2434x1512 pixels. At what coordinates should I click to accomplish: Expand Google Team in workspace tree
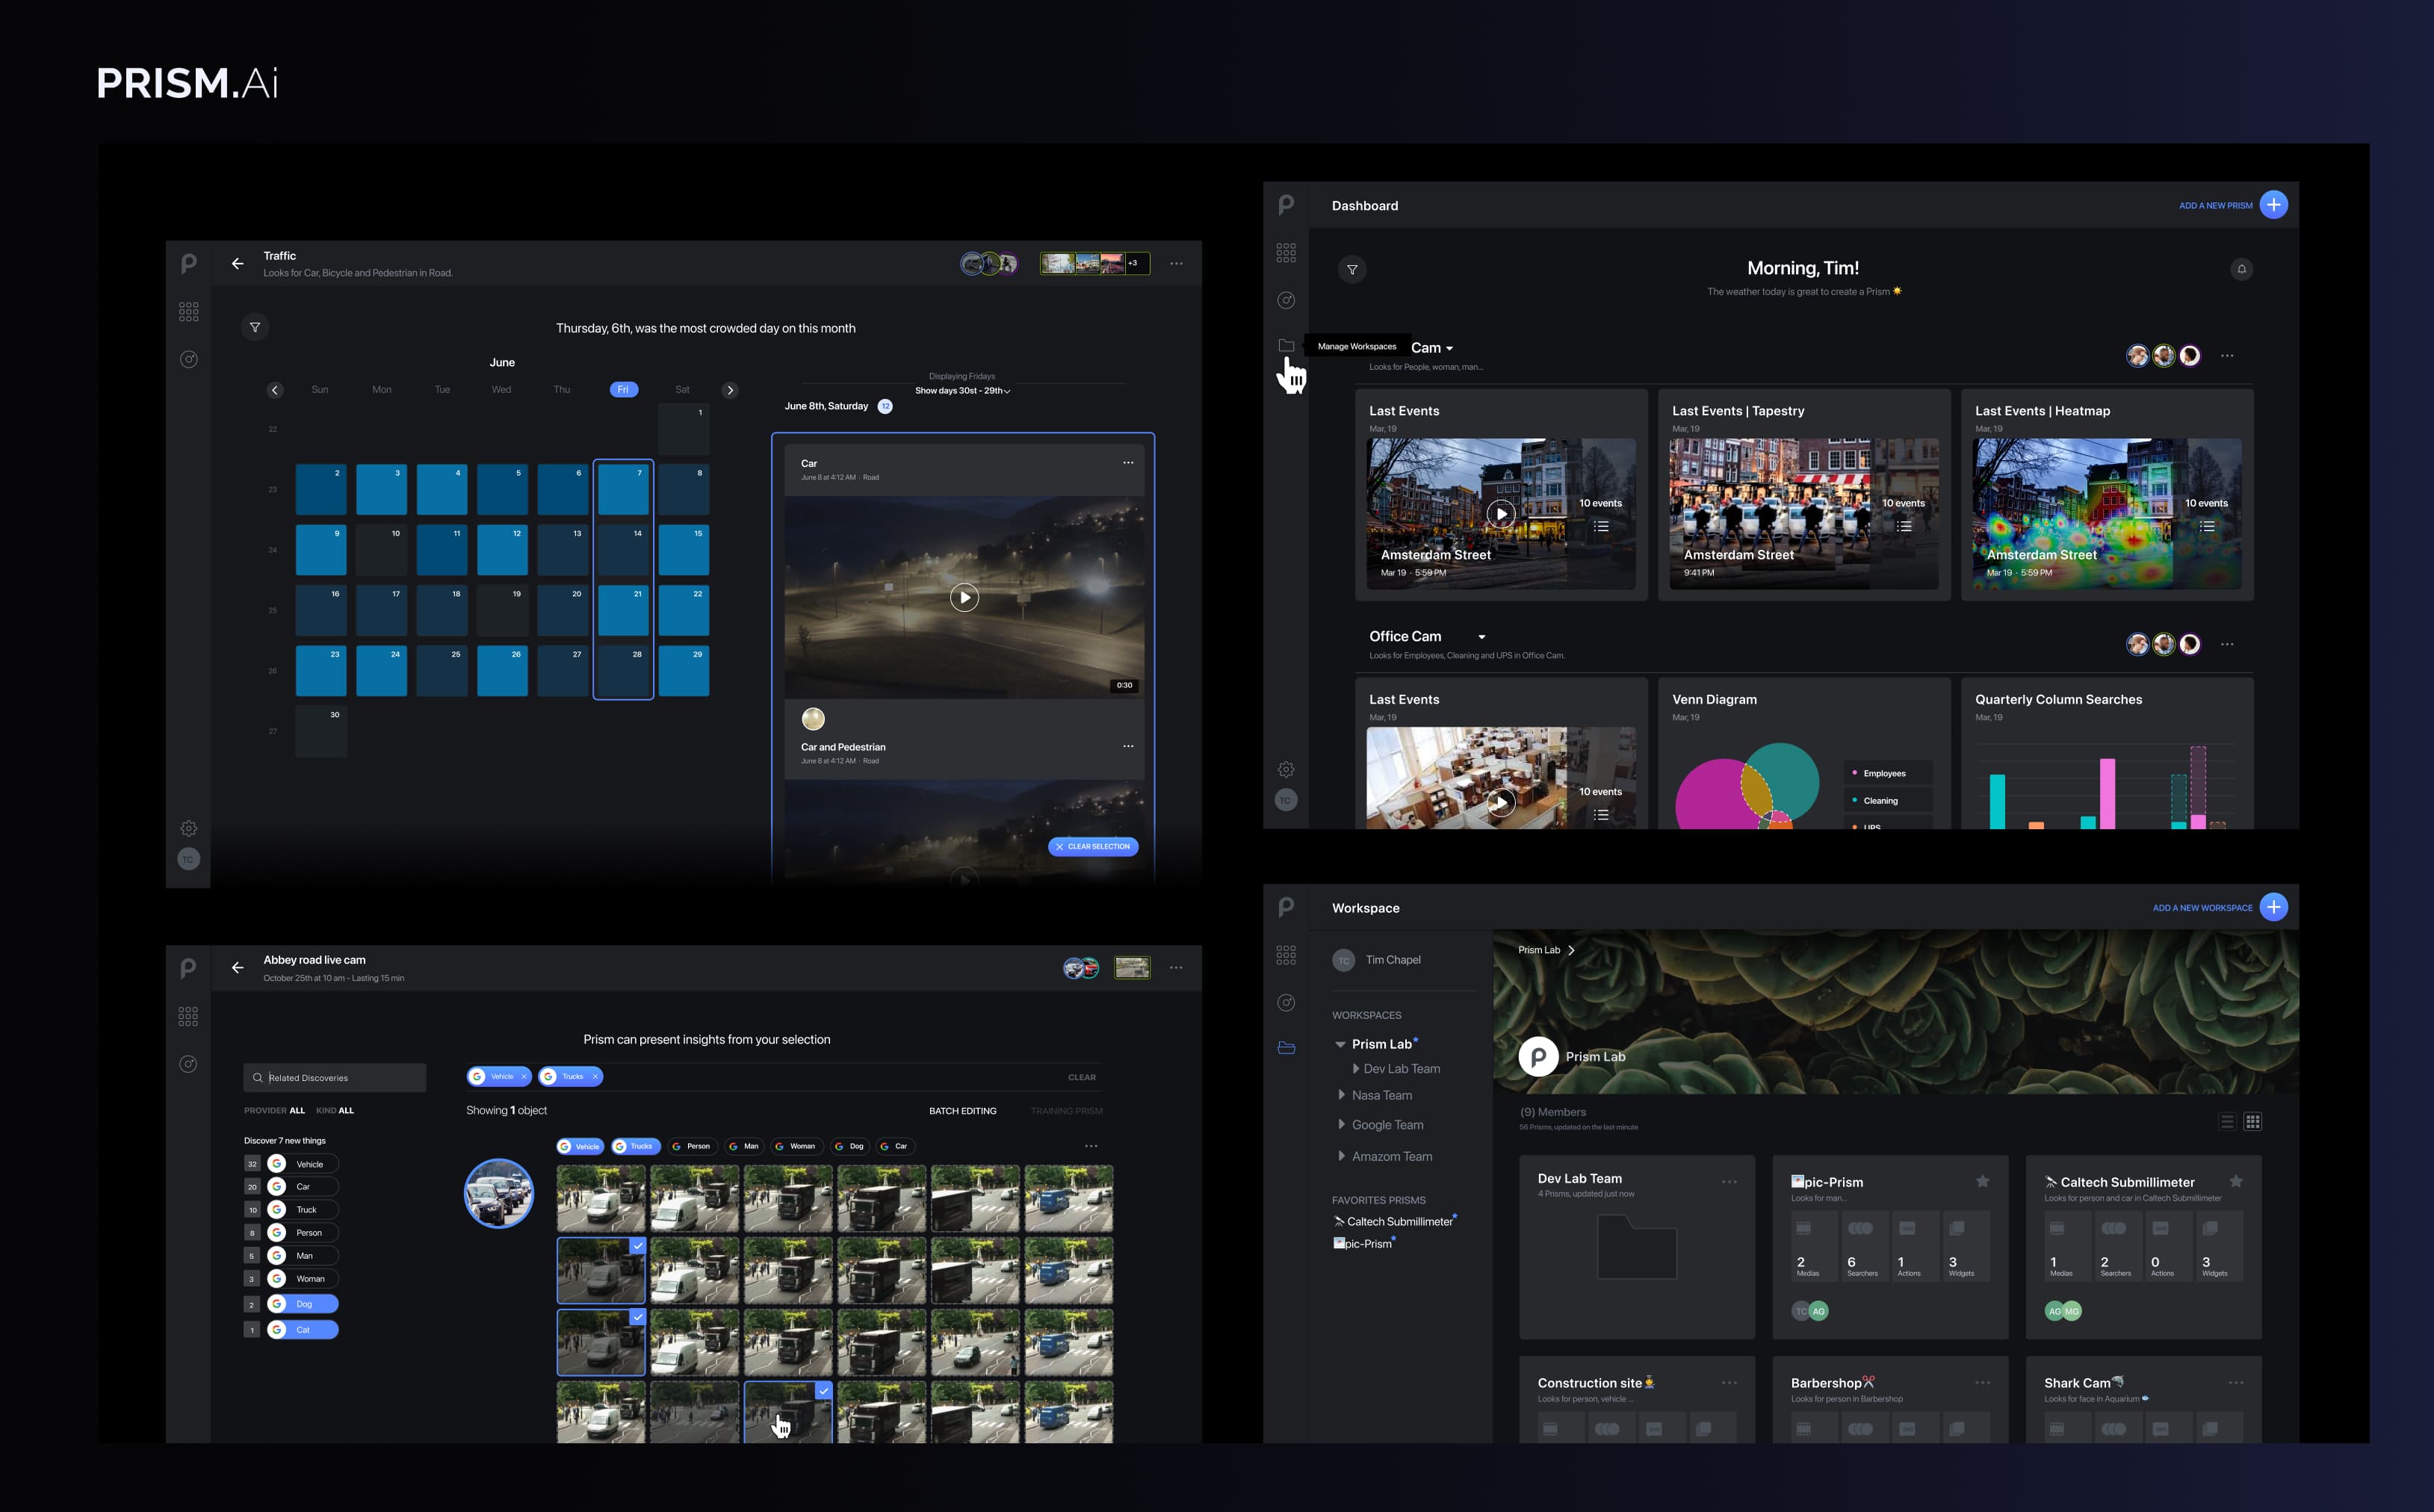coord(1341,1124)
